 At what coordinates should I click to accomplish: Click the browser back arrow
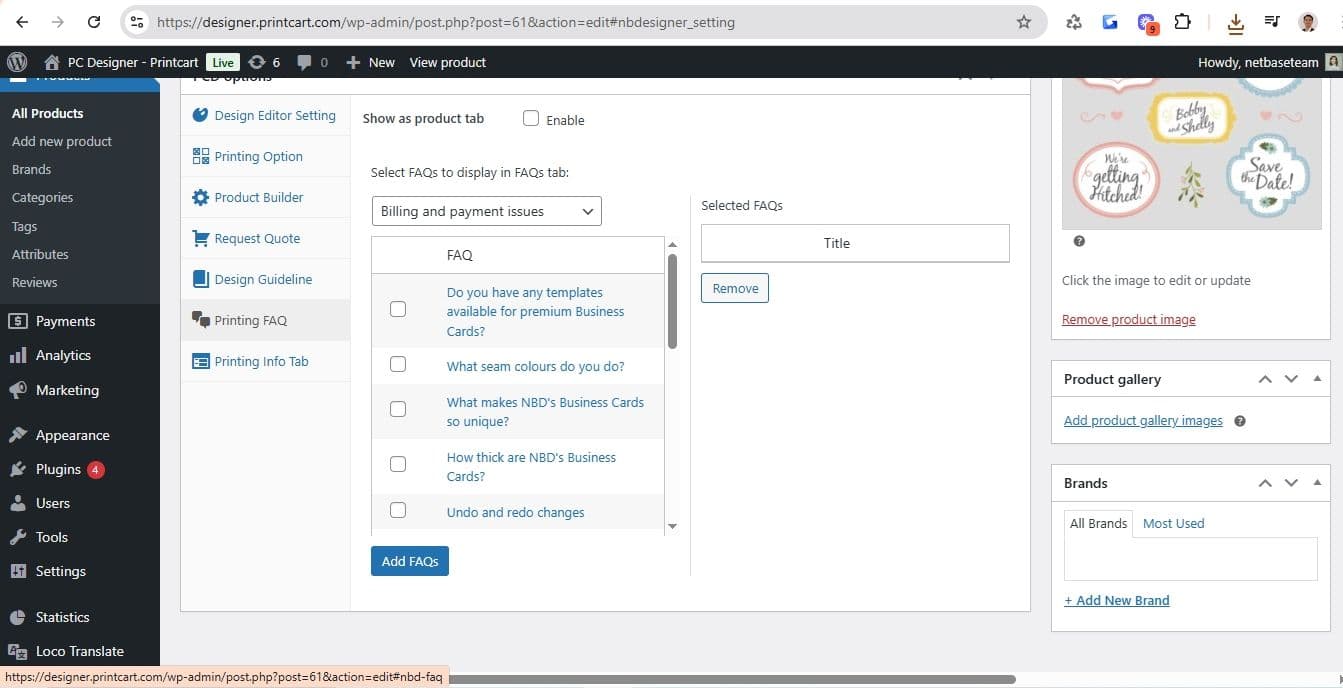click(22, 21)
